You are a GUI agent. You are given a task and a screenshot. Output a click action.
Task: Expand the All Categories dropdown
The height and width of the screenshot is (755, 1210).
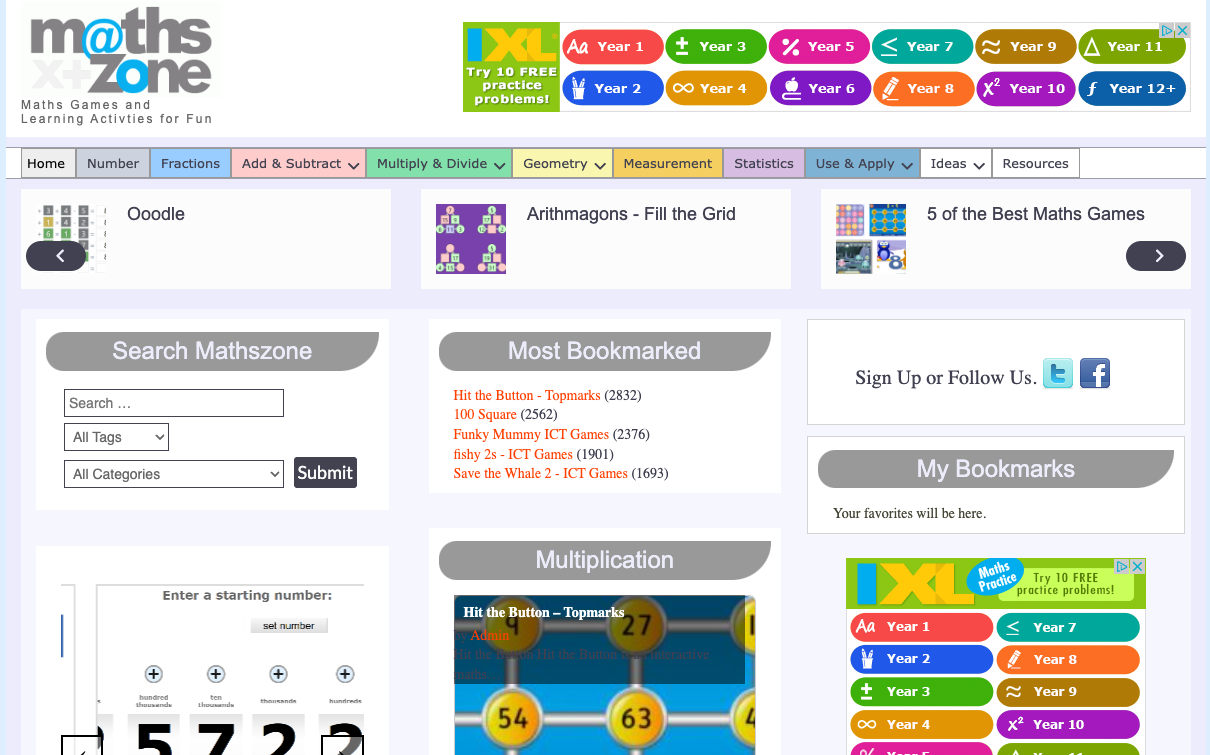[174, 474]
